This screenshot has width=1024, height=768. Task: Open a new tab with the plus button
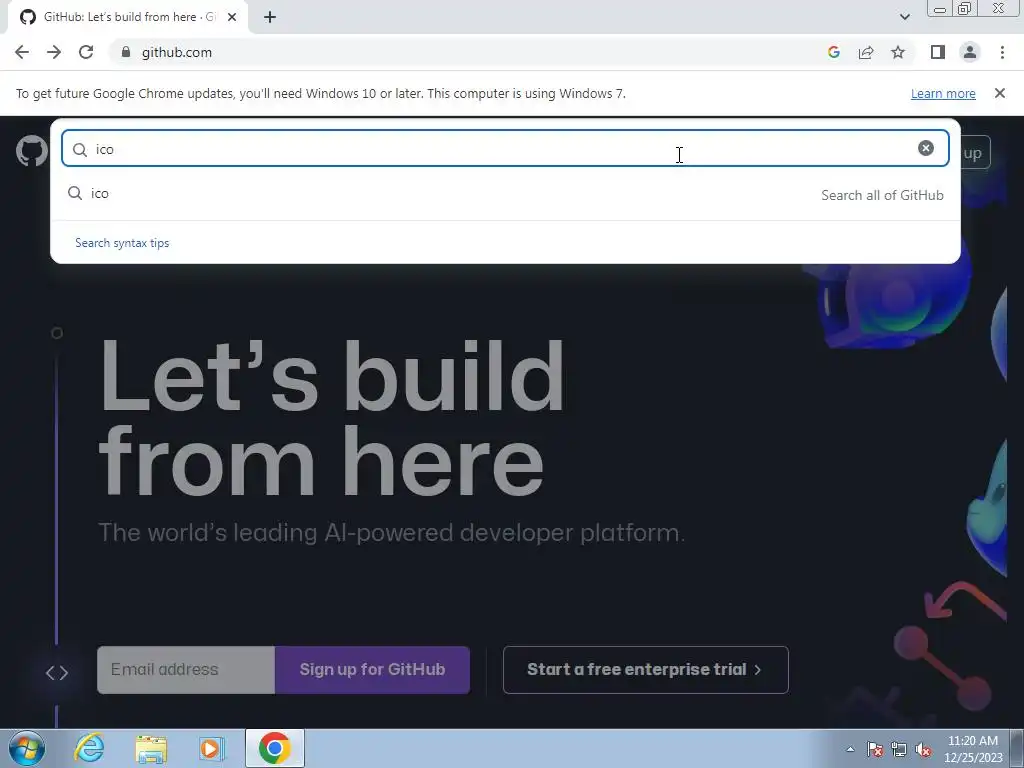tap(270, 17)
